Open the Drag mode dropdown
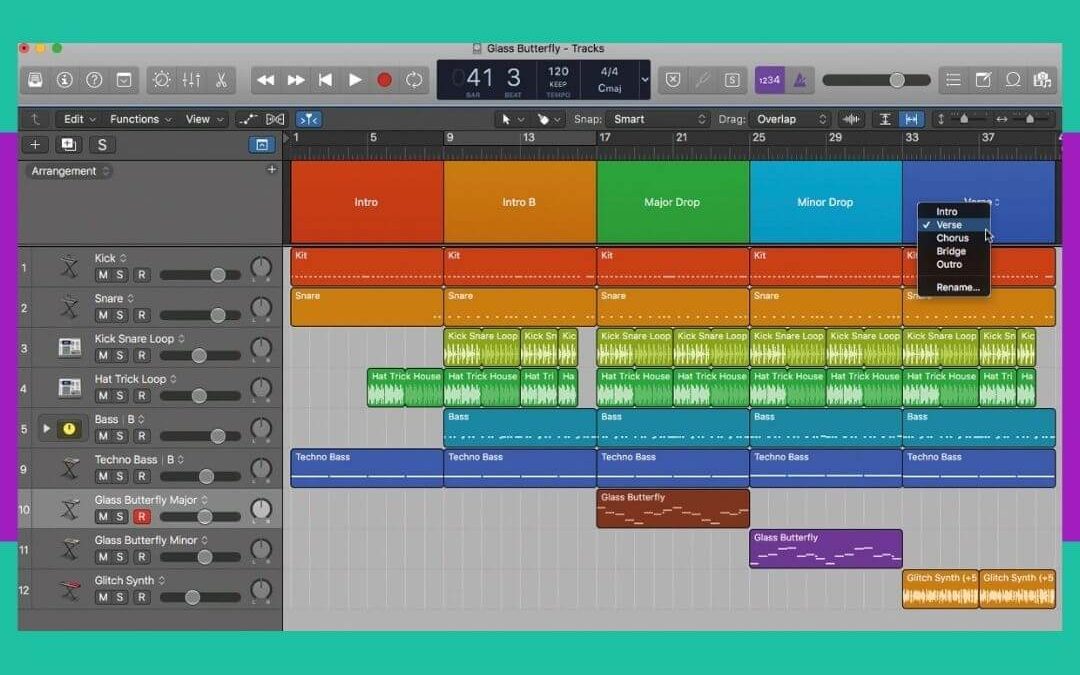 tap(790, 118)
